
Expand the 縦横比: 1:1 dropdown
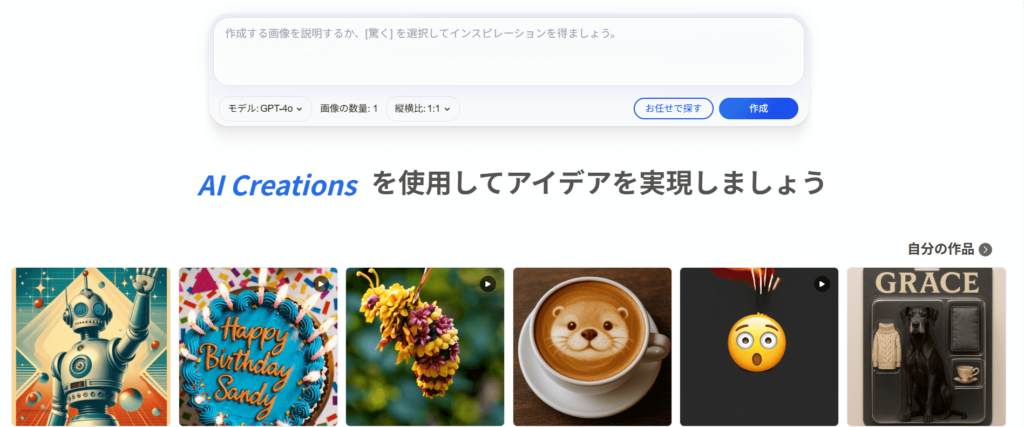point(423,109)
